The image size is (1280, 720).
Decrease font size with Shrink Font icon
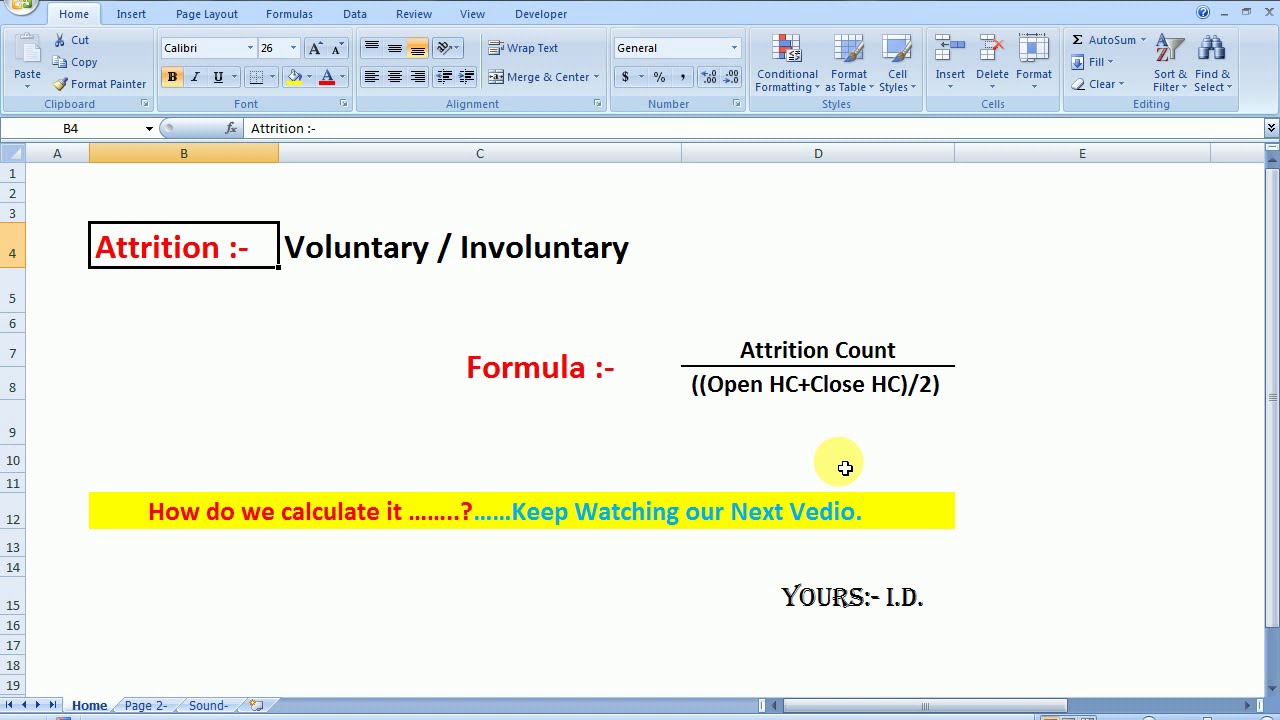click(338, 48)
